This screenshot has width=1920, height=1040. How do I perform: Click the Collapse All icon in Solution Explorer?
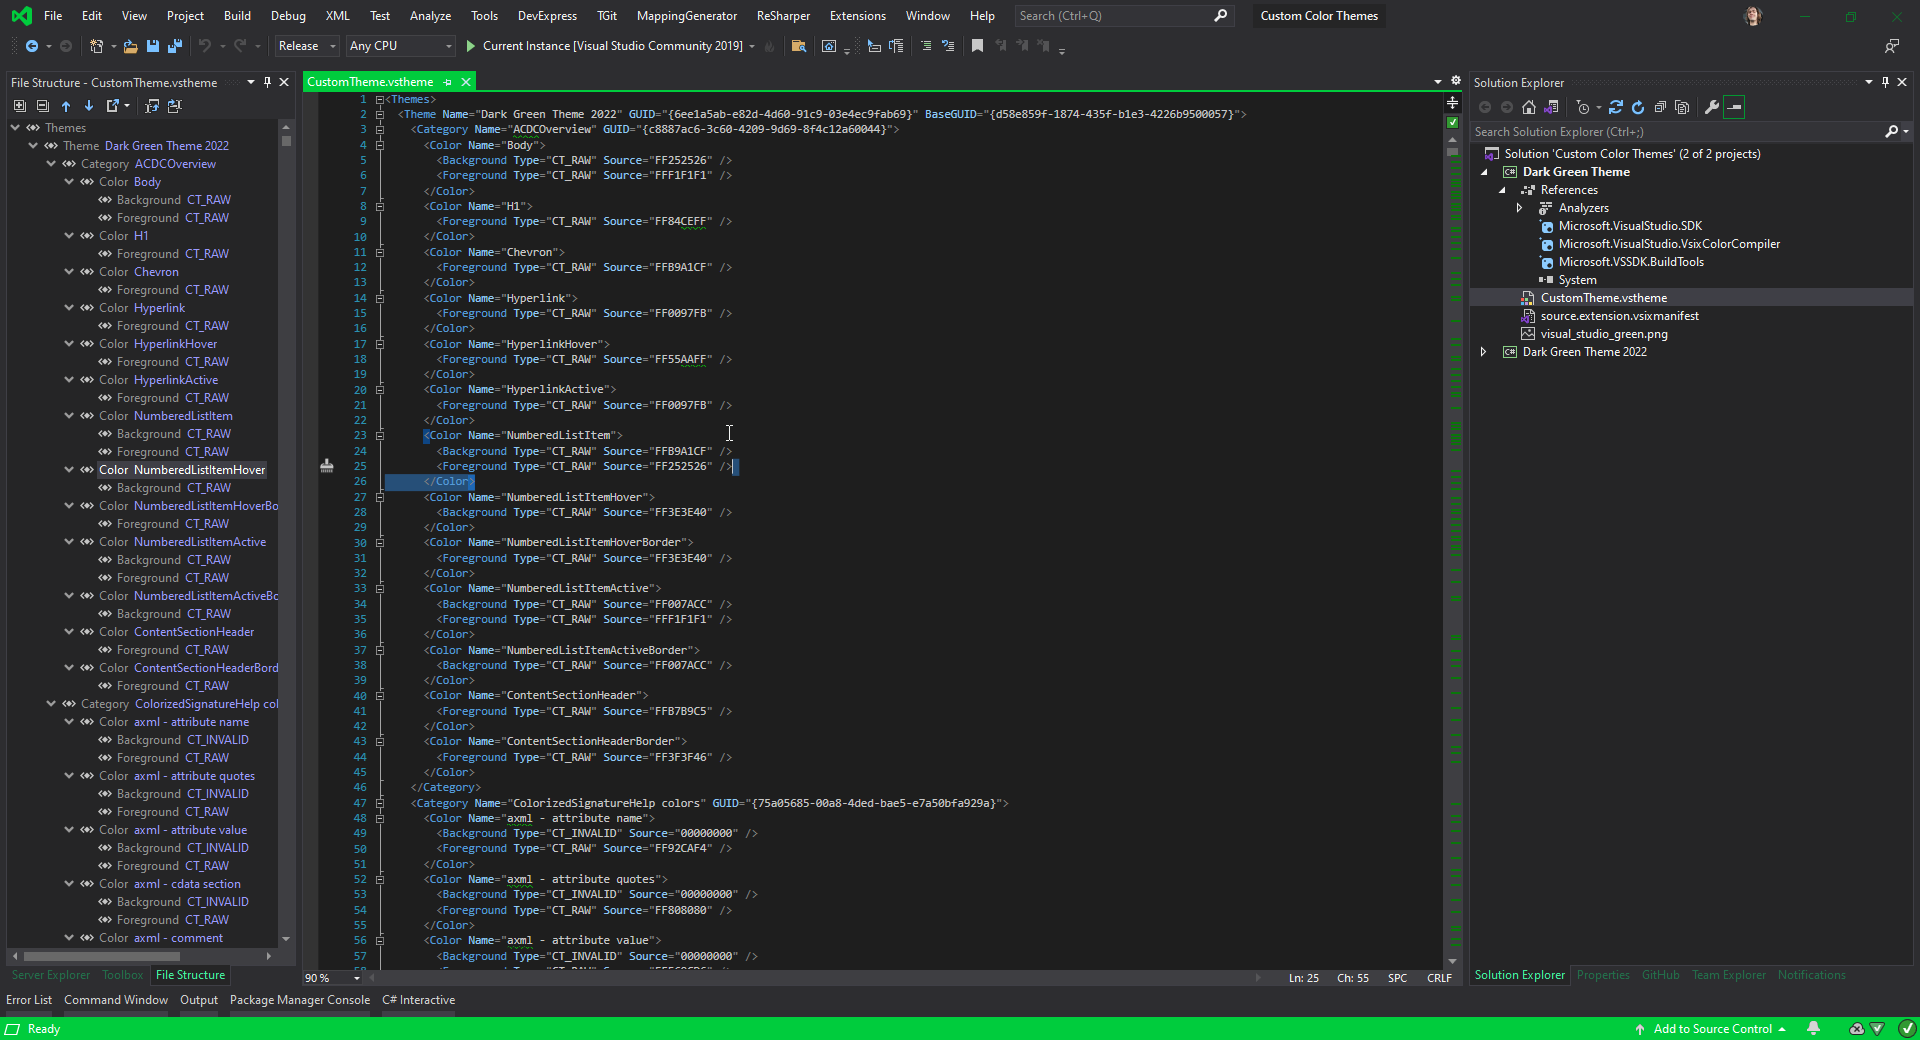click(1661, 107)
